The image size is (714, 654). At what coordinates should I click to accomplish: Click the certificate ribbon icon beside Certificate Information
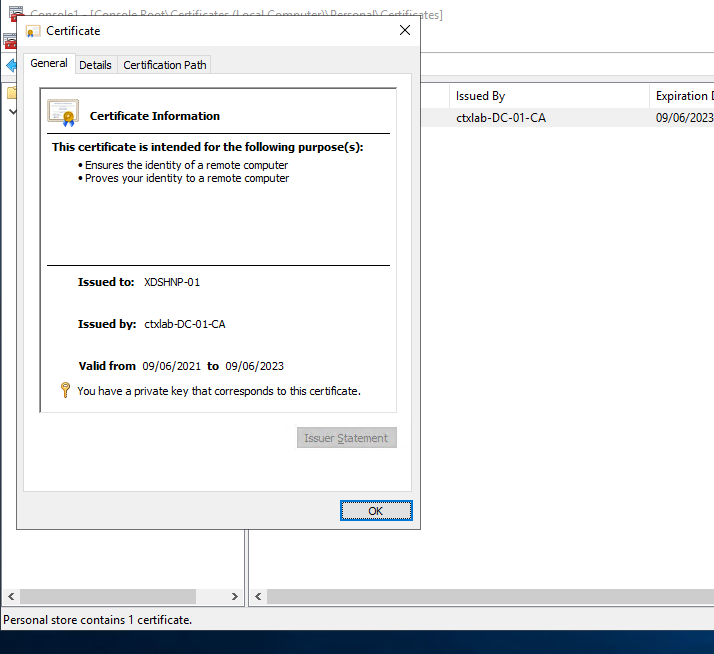click(63, 113)
